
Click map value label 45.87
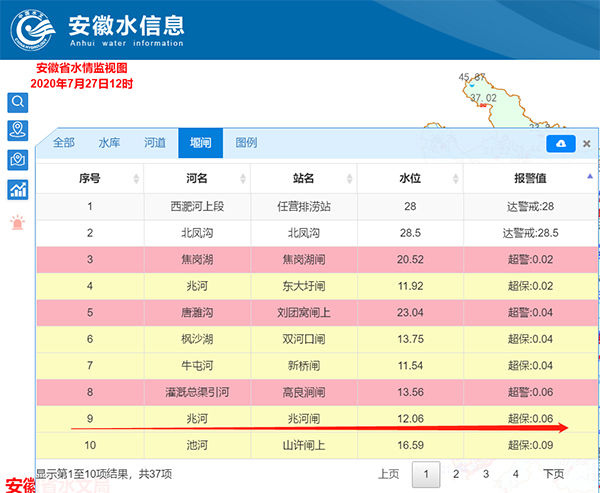click(x=472, y=77)
